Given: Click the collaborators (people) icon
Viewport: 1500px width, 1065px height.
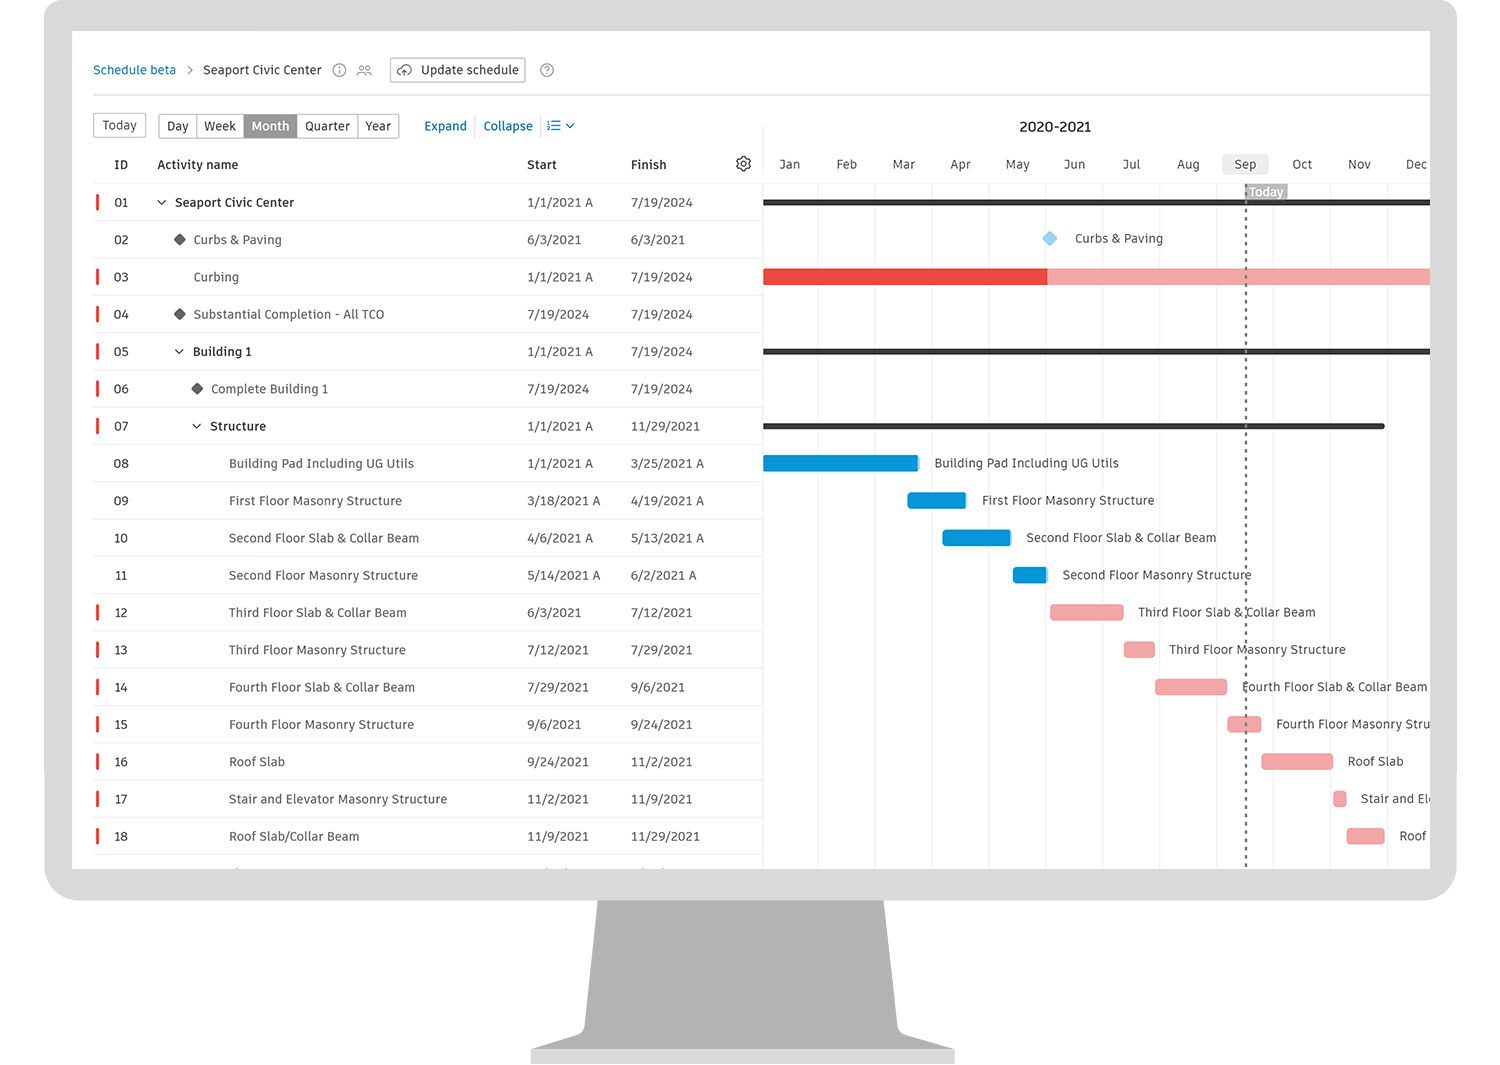Looking at the screenshot, I should coord(364,70).
